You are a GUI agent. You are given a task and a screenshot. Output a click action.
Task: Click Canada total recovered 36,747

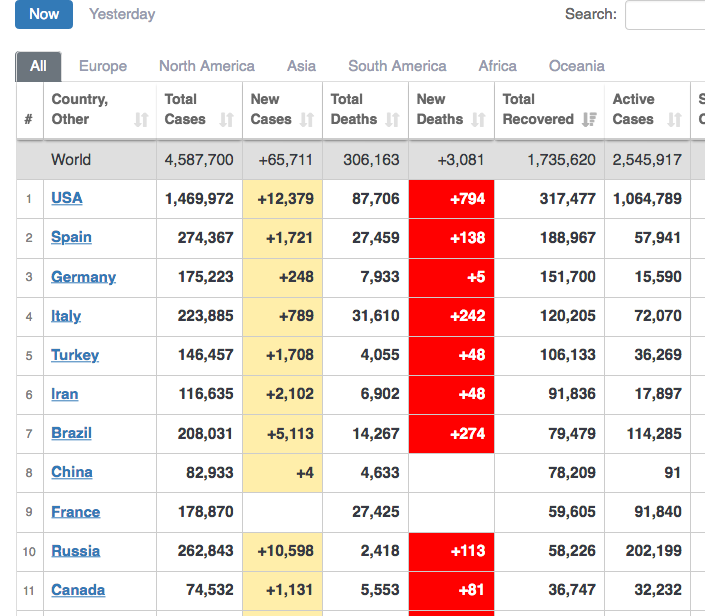tap(572, 590)
